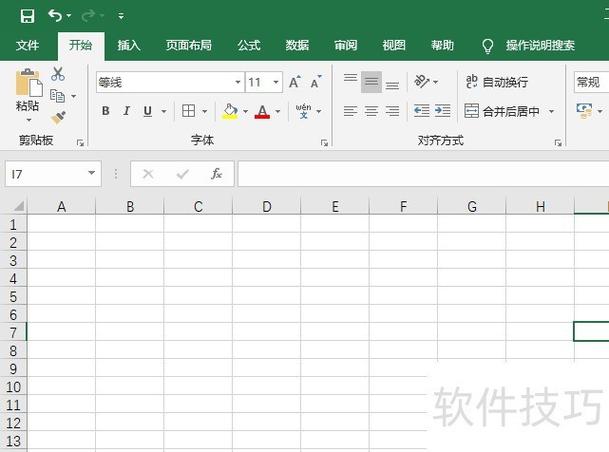The image size is (609, 452).
Task: Switch to the 审阅 tab
Action: [346, 45]
